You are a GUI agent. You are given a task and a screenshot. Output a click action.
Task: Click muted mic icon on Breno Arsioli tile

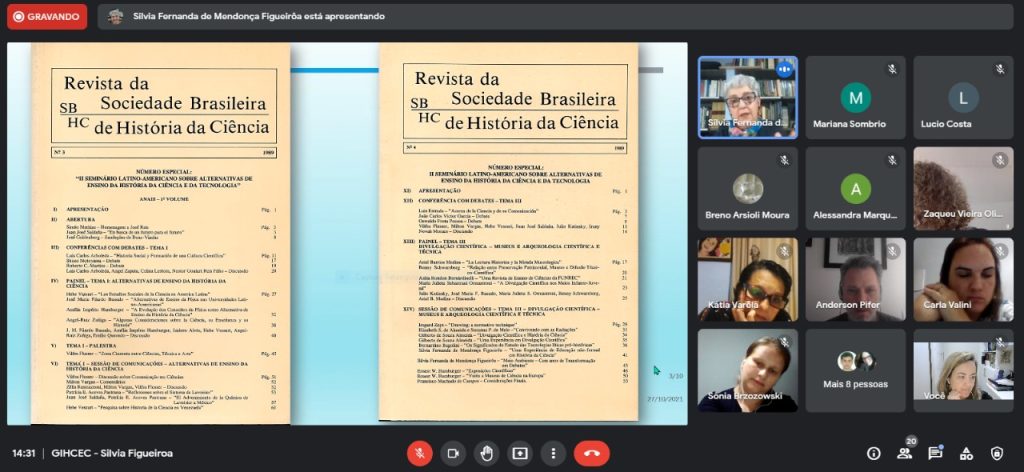[x=784, y=160]
